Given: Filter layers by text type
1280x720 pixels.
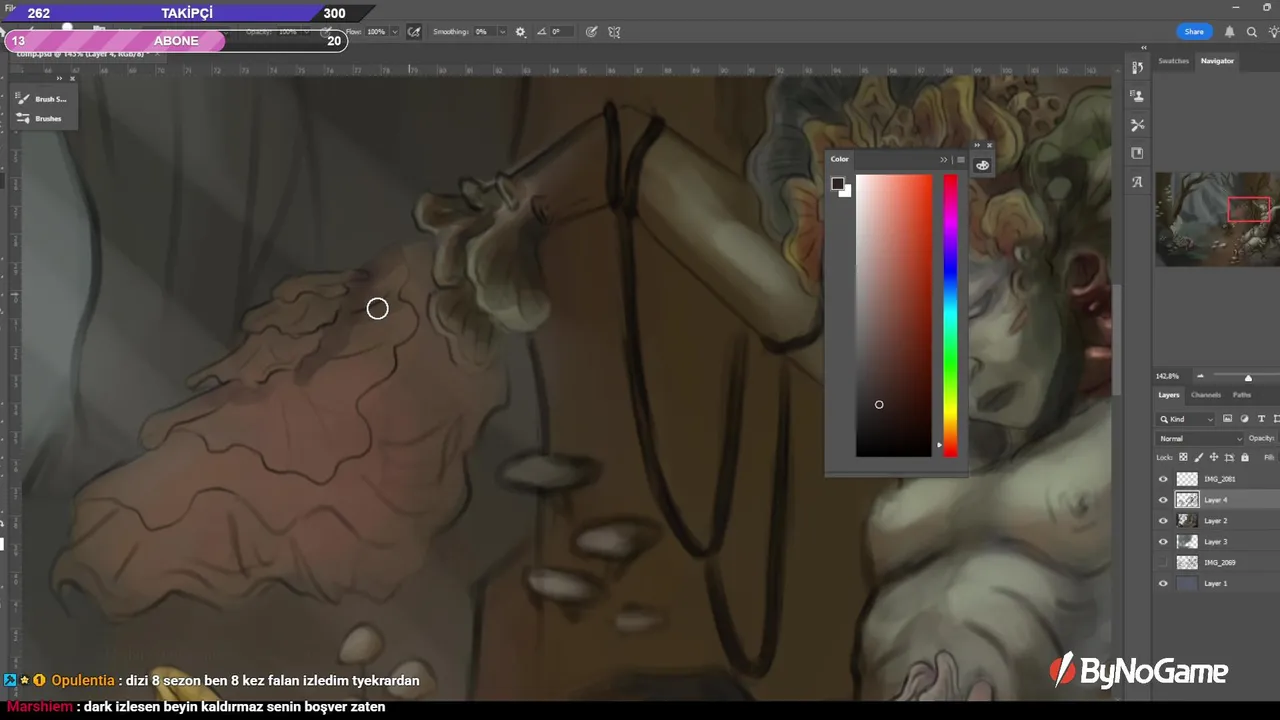Looking at the screenshot, I should [x=1261, y=419].
